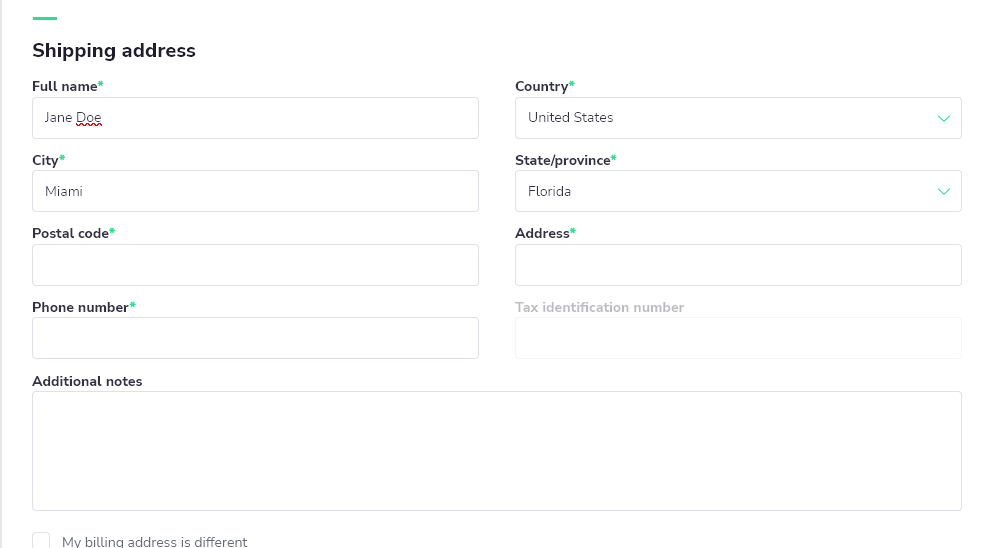Click the 'Phone number' field label
Screen dimensions: 991x548
81,307
